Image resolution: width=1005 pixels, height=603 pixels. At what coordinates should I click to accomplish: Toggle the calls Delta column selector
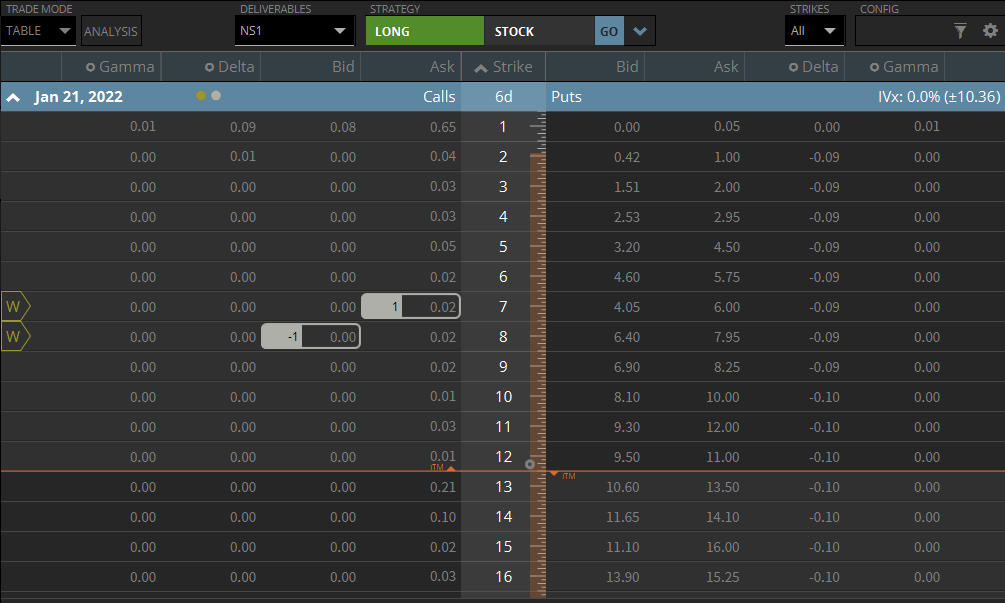click(x=209, y=68)
